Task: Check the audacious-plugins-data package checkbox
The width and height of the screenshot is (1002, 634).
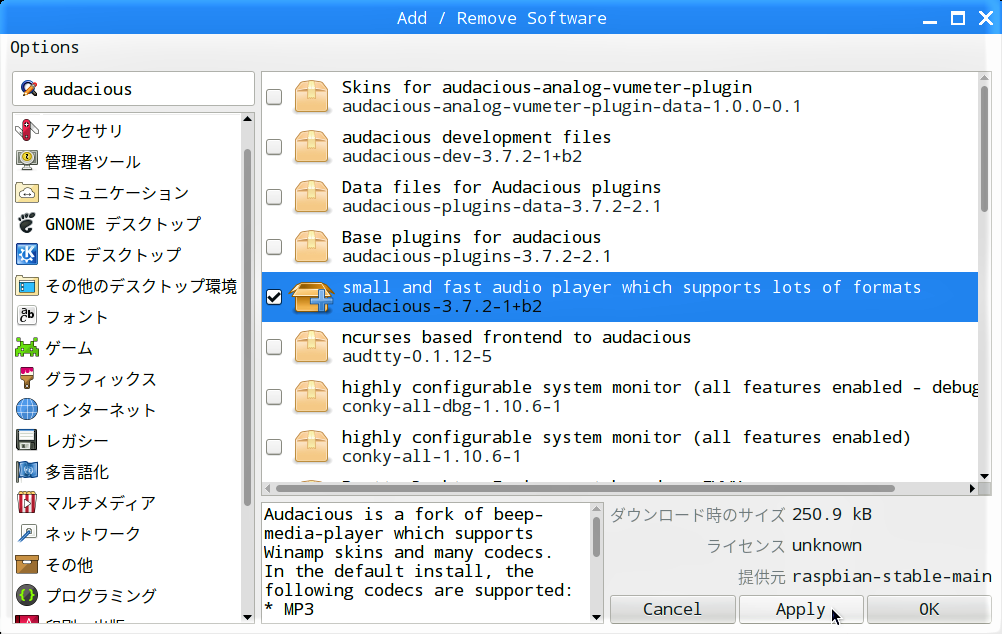Action: (x=274, y=196)
